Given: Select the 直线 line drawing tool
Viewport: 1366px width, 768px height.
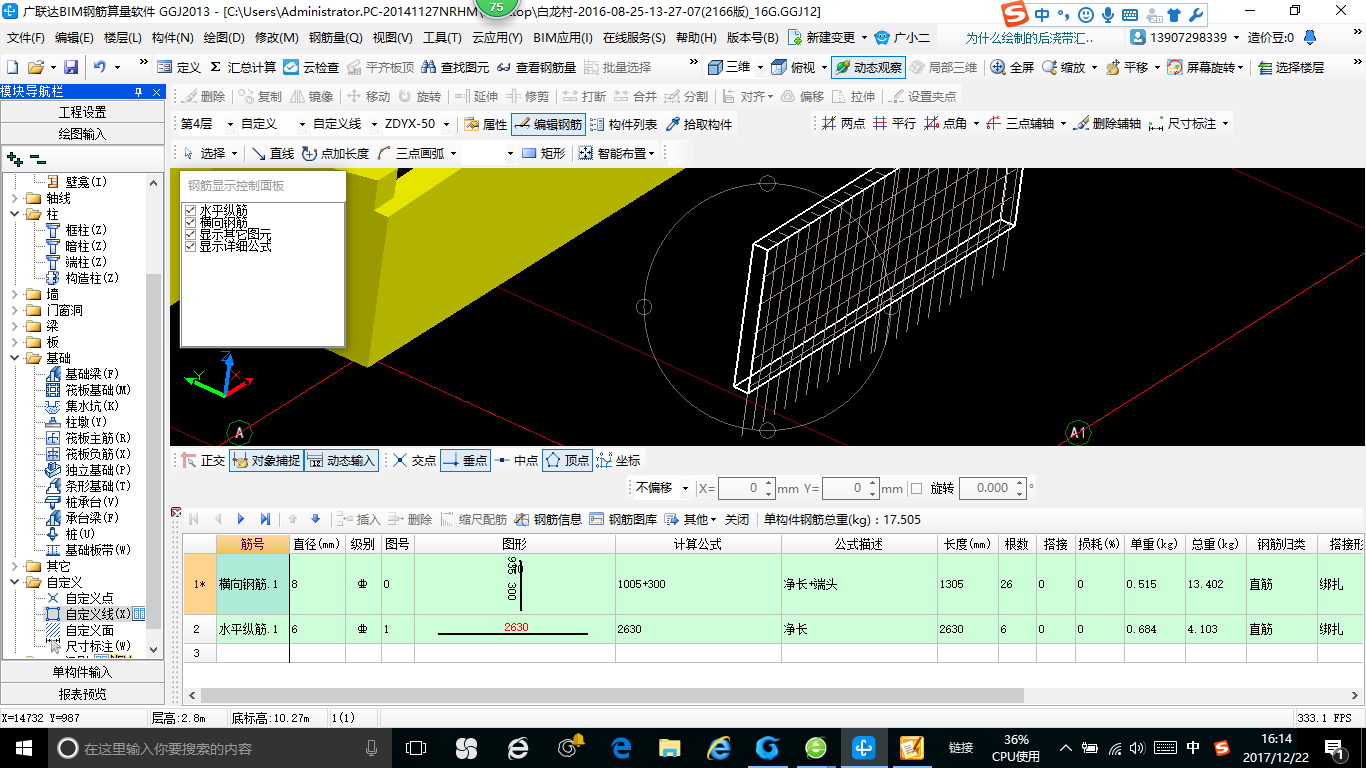Looking at the screenshot, I should (x=272, y=153).
